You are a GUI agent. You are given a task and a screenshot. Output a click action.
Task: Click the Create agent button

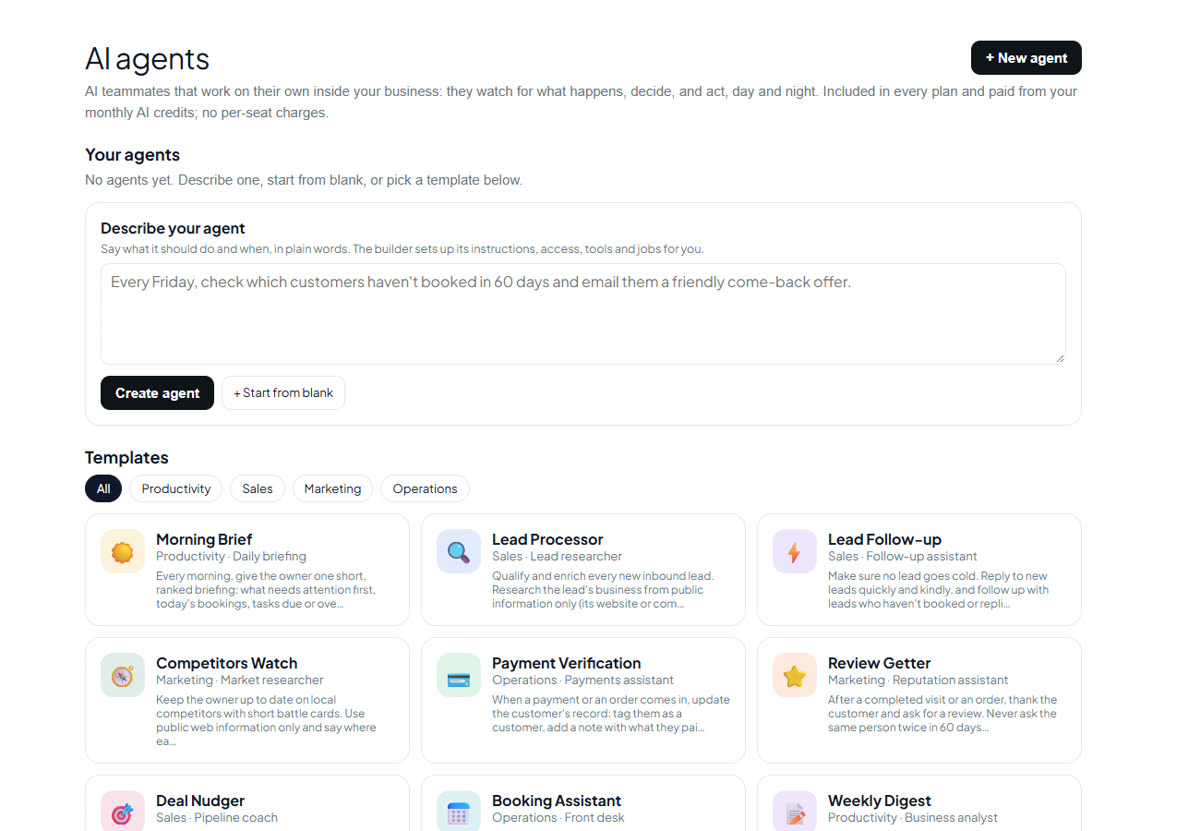[x=157, y=393]
